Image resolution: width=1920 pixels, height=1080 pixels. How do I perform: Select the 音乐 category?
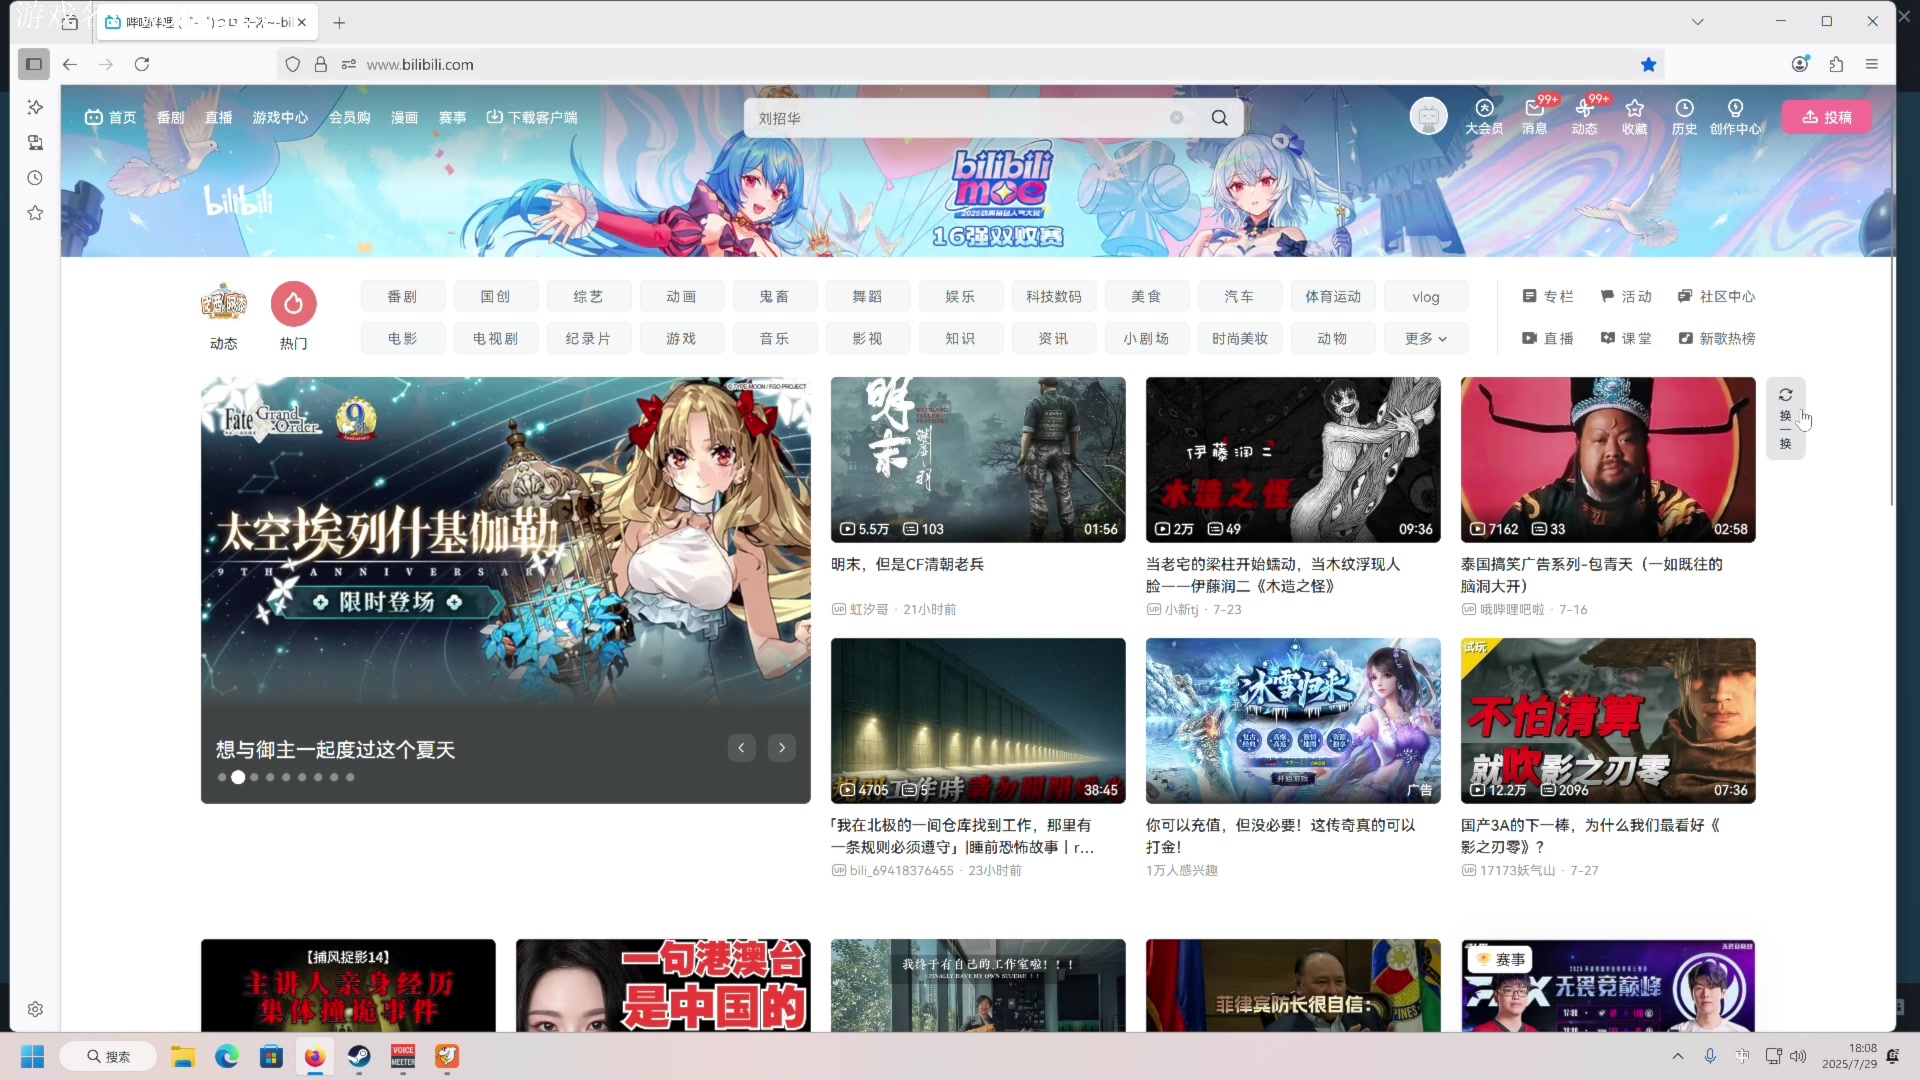click(x=774, y=338)
